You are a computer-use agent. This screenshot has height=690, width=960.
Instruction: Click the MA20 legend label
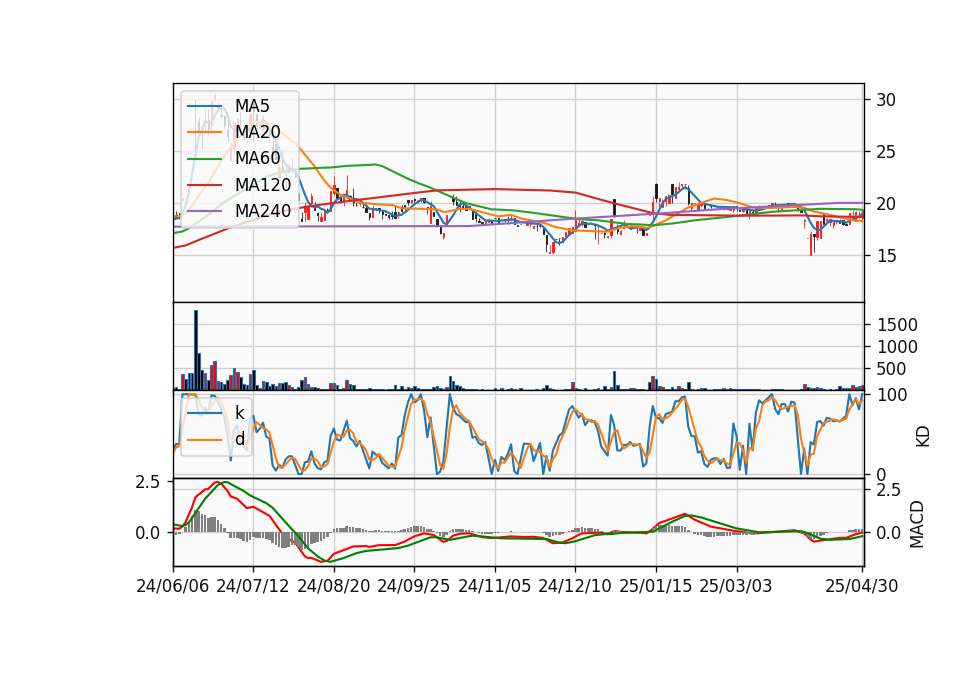(257, 132)
